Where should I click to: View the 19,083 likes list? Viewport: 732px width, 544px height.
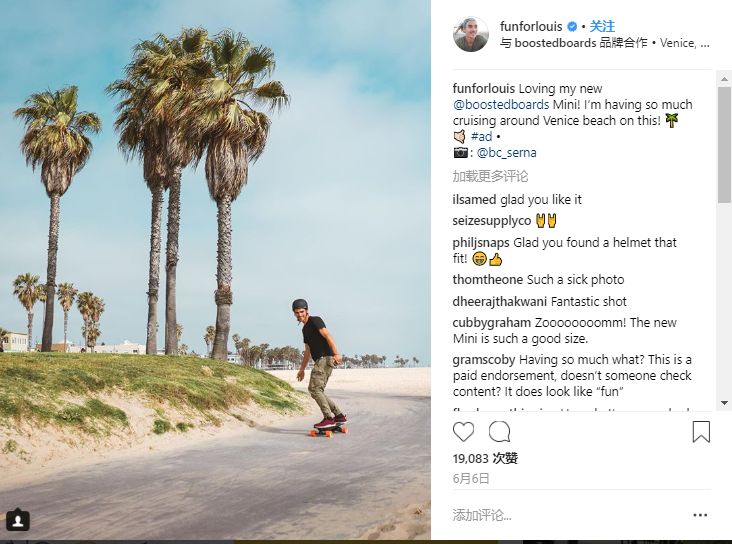coord(485,458)
